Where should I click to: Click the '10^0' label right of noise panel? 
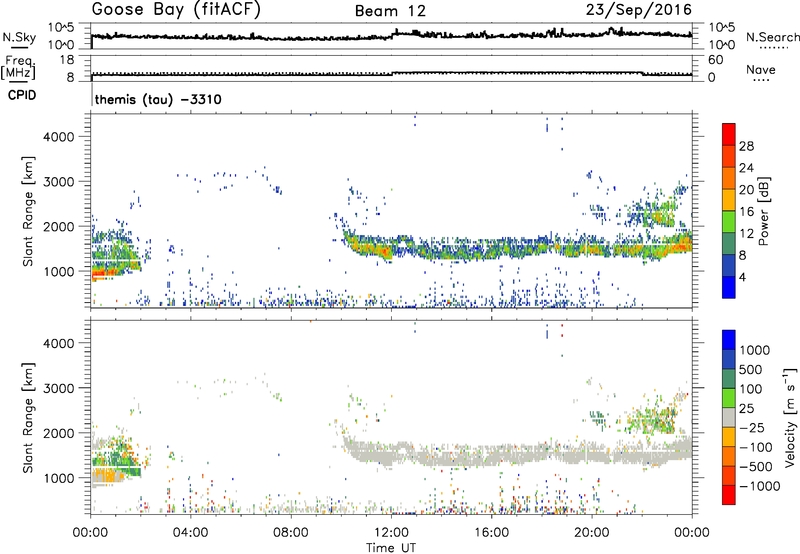(721, 45)
